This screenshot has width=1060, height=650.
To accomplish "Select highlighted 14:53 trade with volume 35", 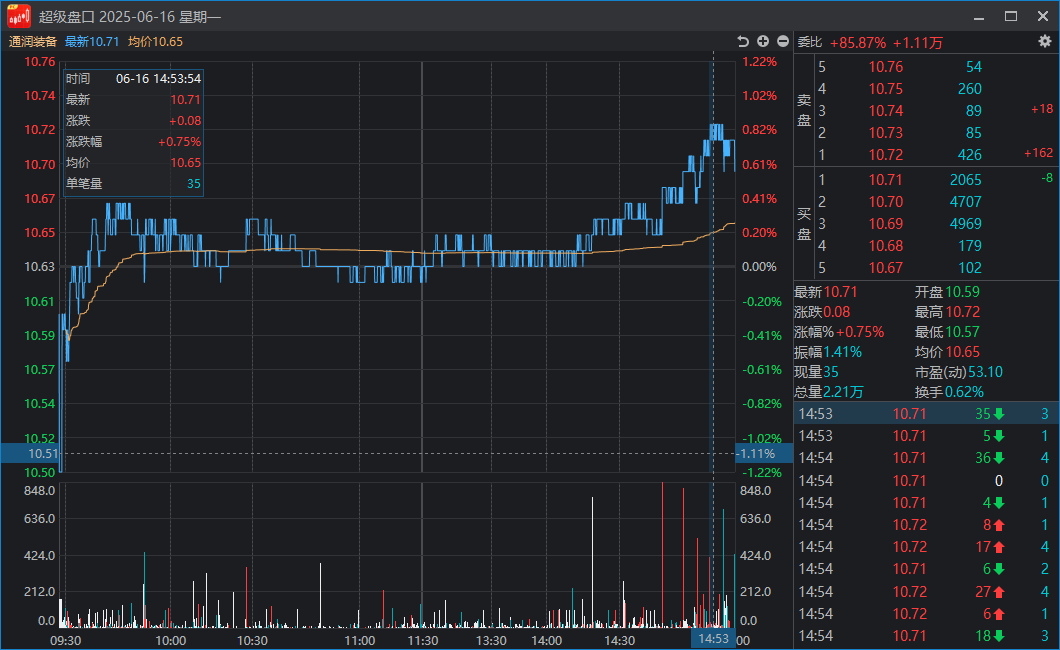I will click(x=926, y=414).
